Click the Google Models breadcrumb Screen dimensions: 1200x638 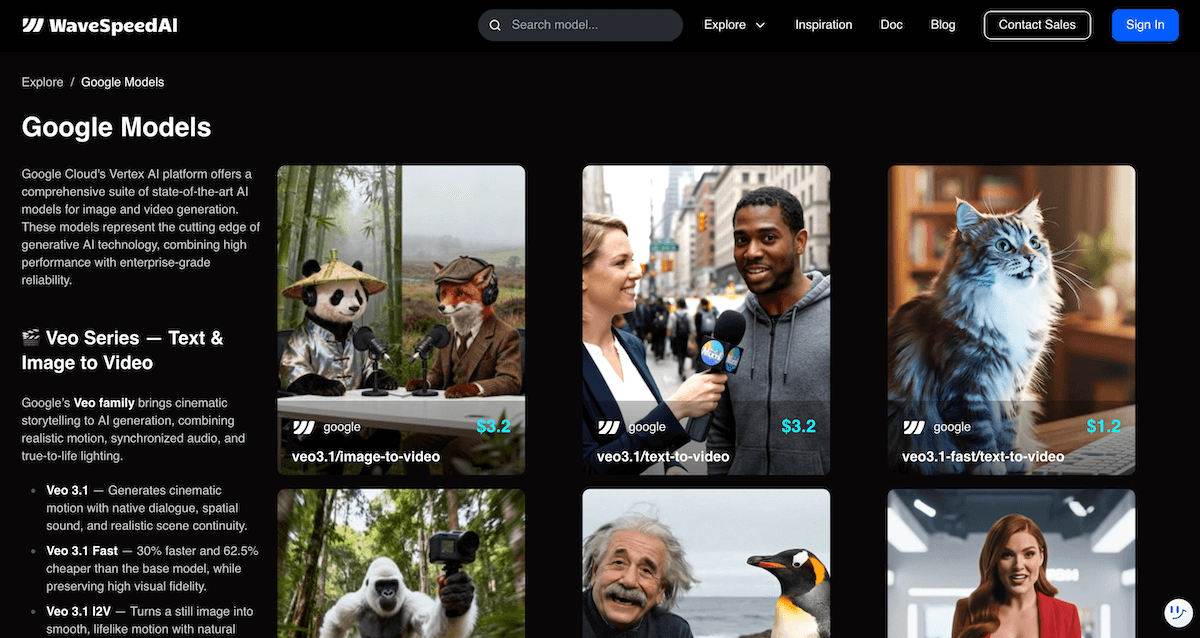(122, 82)
